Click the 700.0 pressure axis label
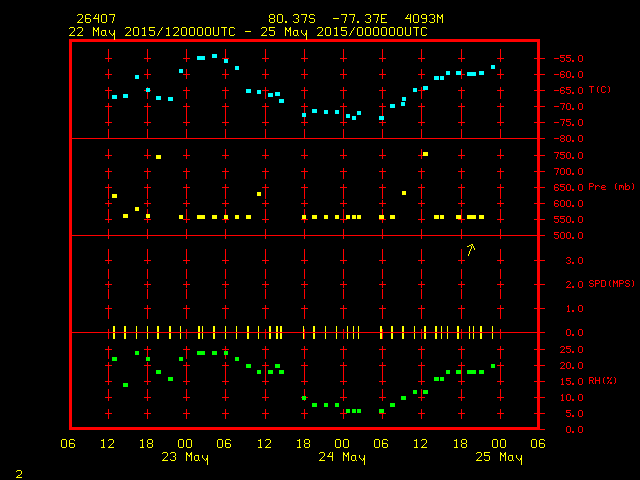Viewport: 640px width, 480px height. (x=569, y=172)
